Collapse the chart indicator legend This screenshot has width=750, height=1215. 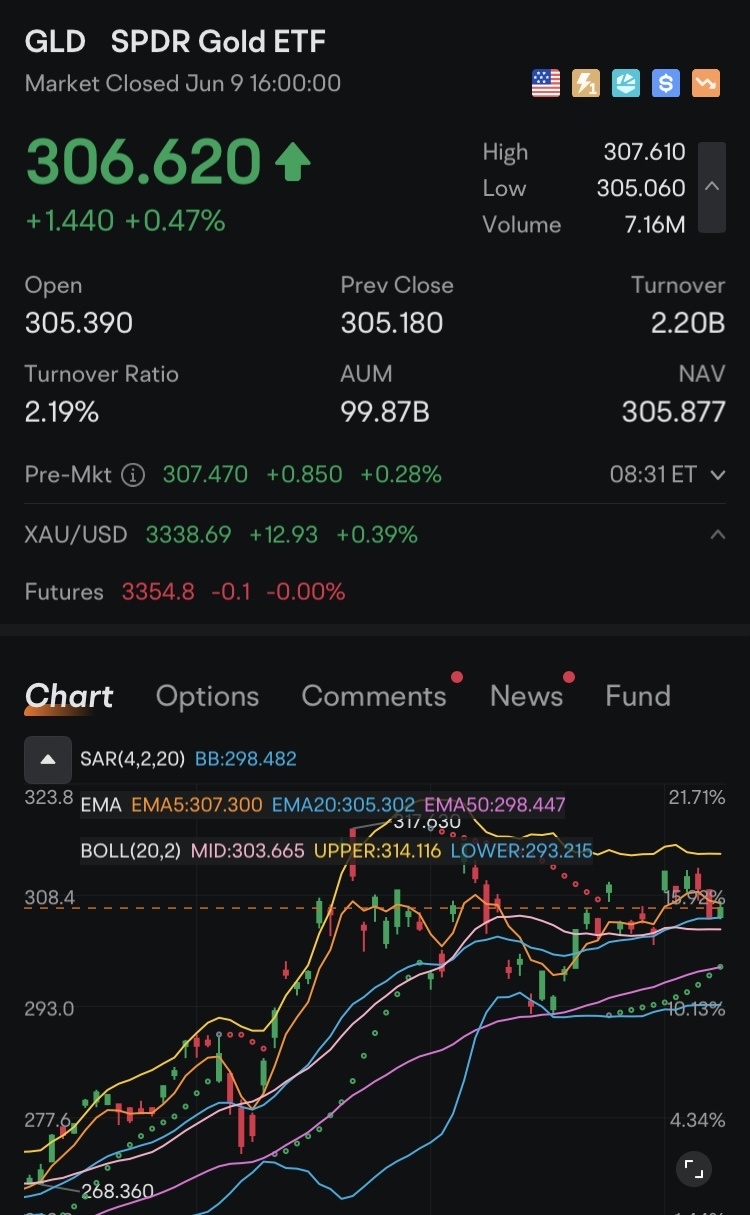[x=48, y=759]
